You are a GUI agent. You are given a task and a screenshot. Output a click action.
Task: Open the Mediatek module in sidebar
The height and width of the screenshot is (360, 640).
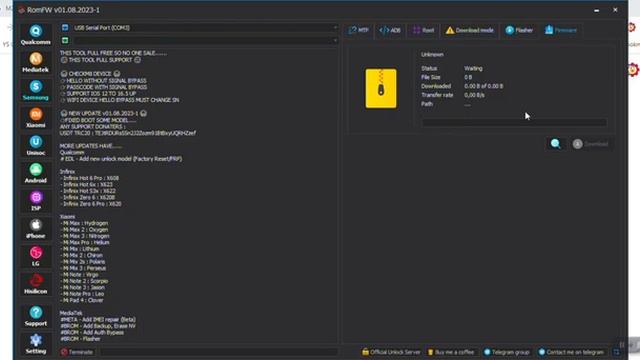coord(36,62)
